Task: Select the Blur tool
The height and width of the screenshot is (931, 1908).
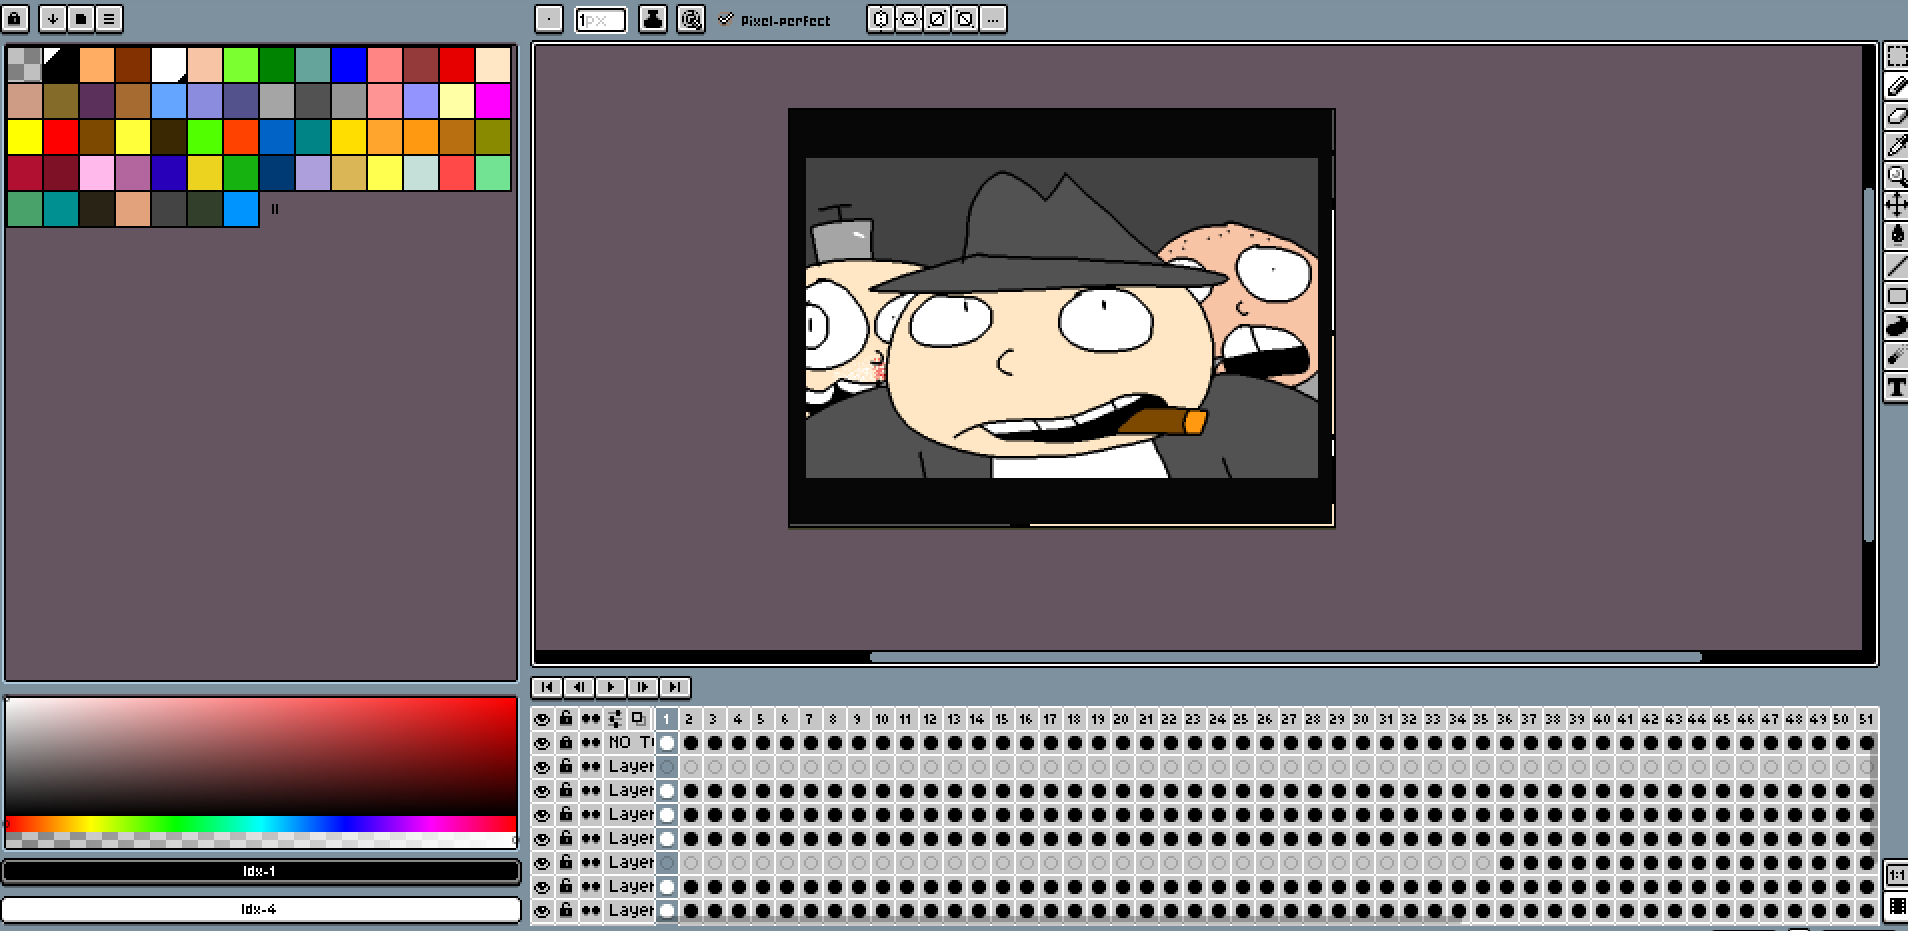Action: coord(1896,356)
